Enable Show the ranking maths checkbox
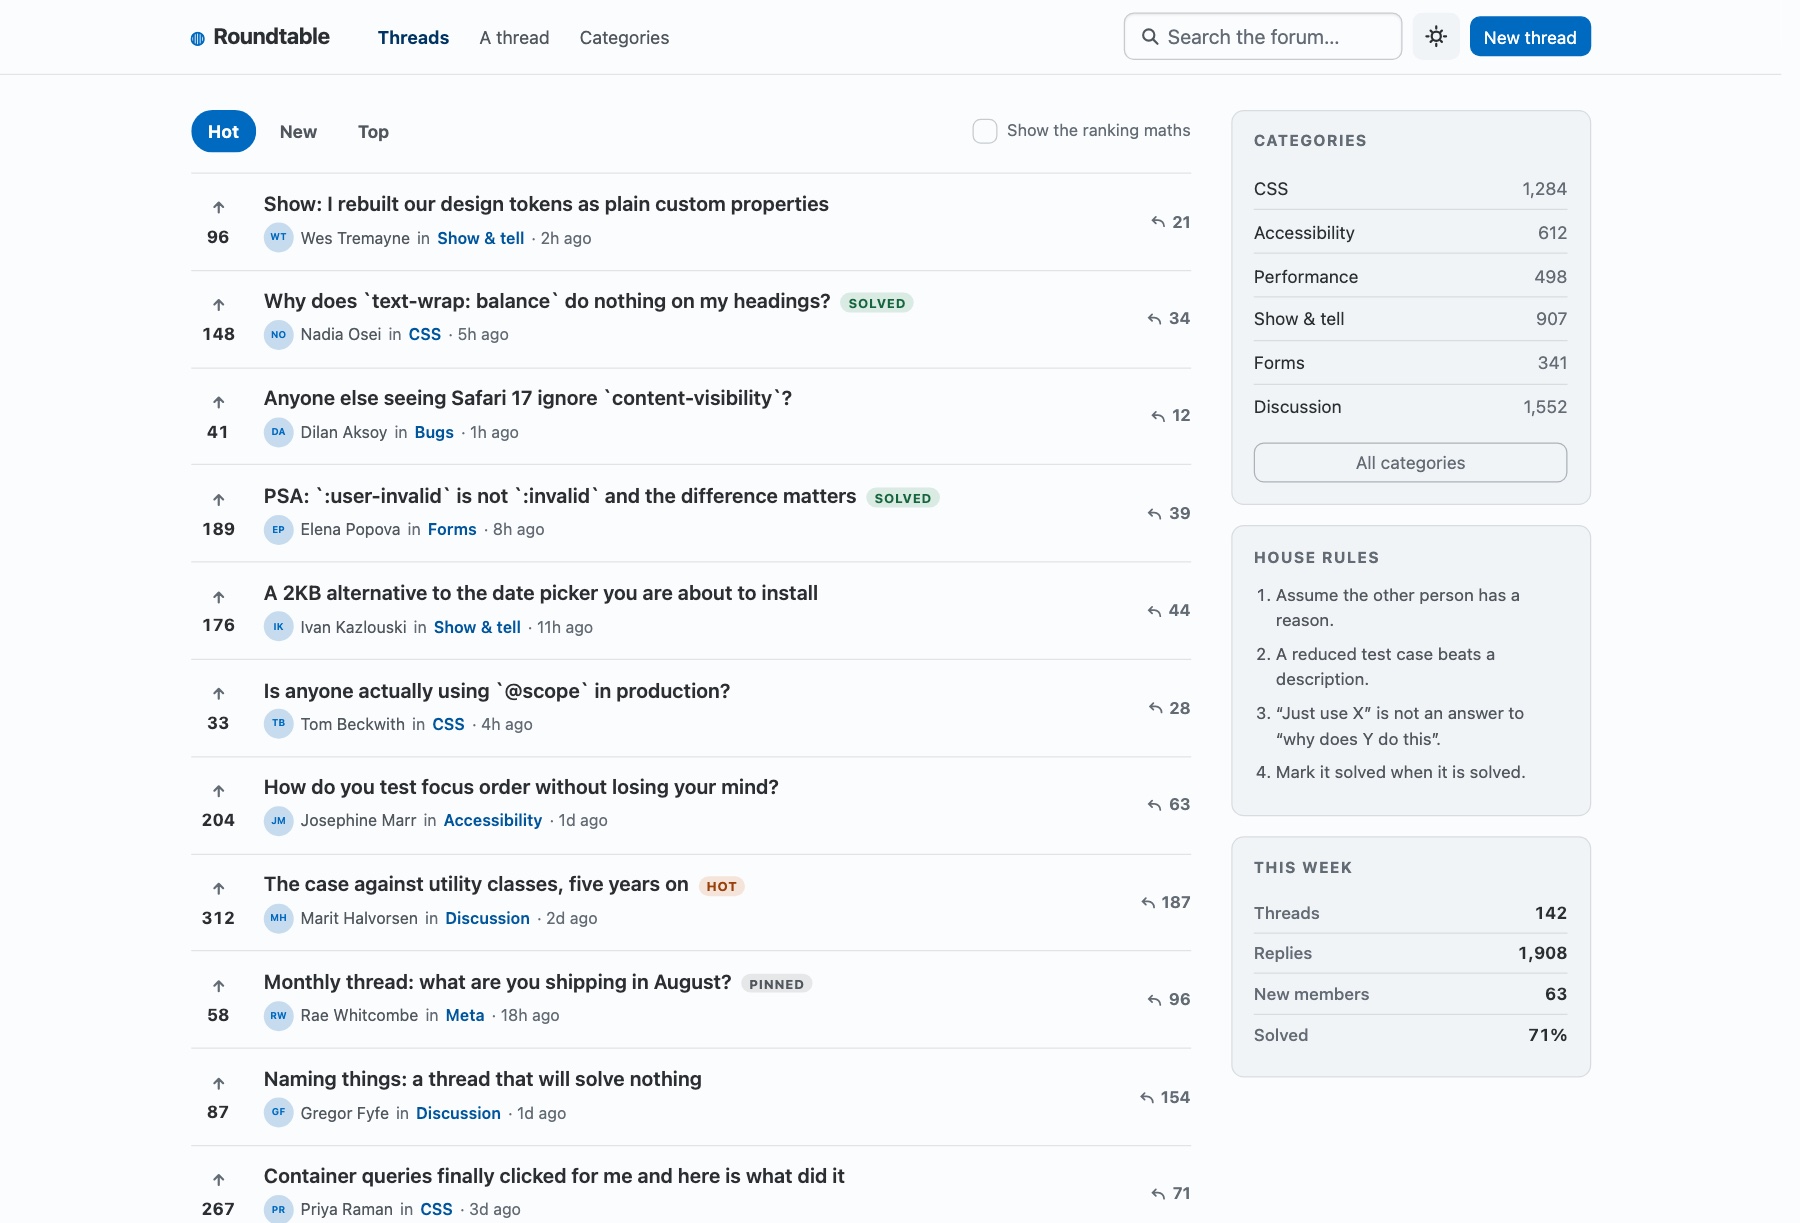 [985, 131]
